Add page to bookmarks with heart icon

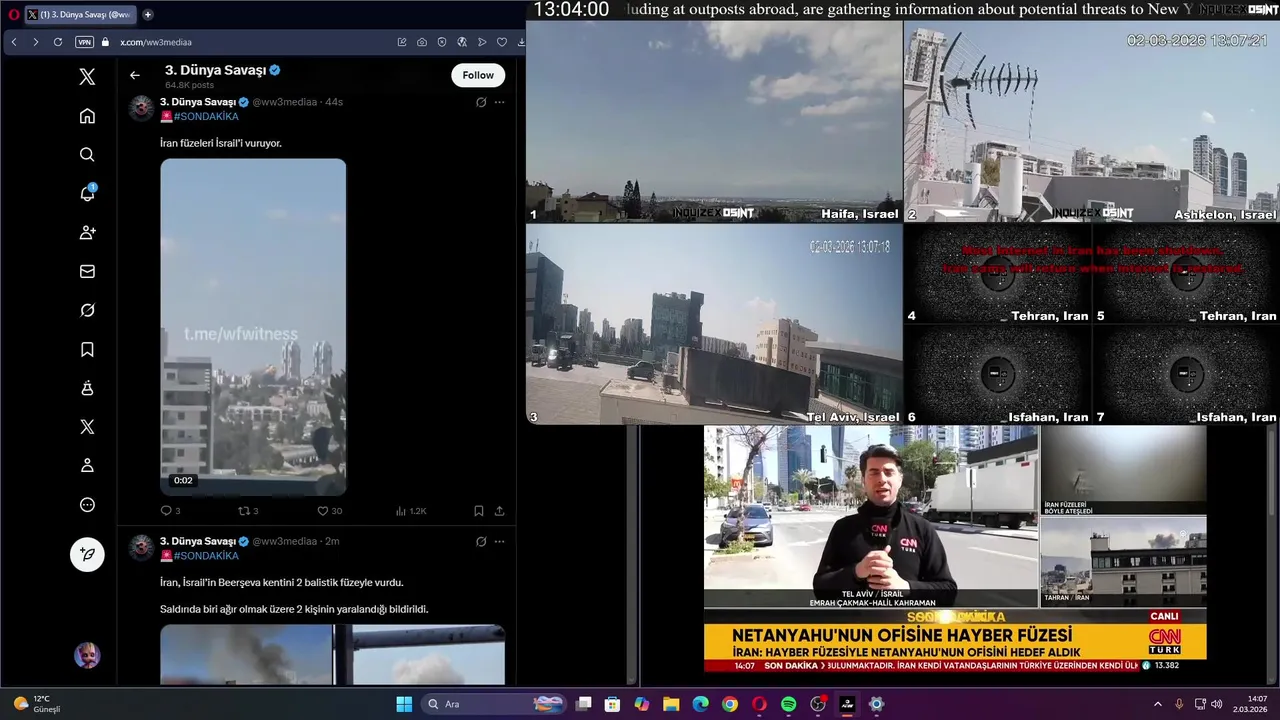(502, 42)
